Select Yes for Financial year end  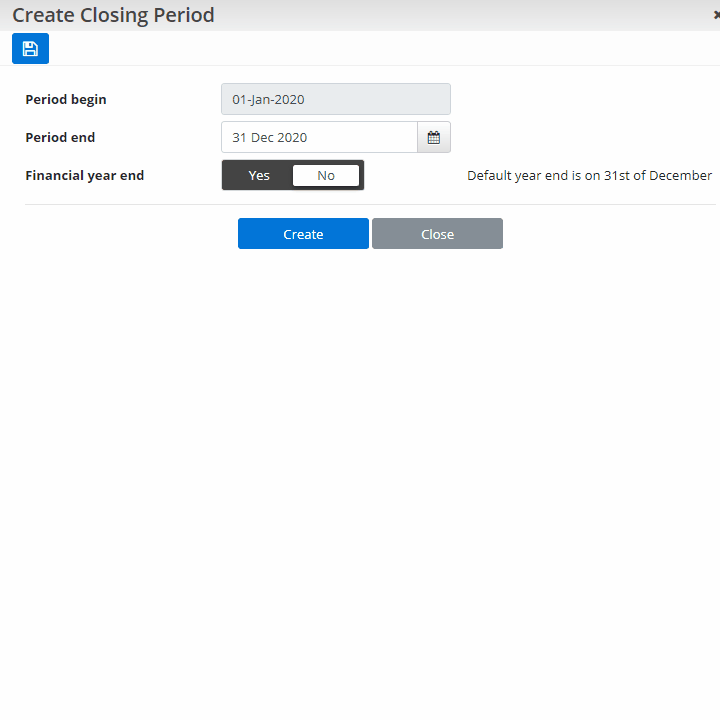coord(259,175)
